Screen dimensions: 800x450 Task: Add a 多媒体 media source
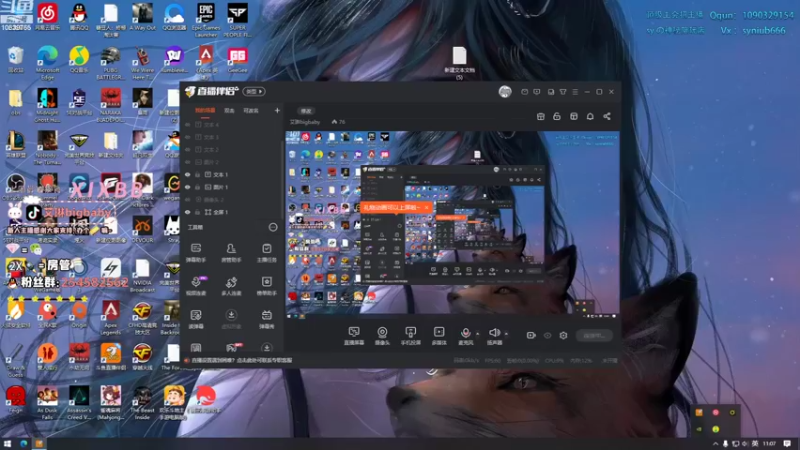(439, 336)
